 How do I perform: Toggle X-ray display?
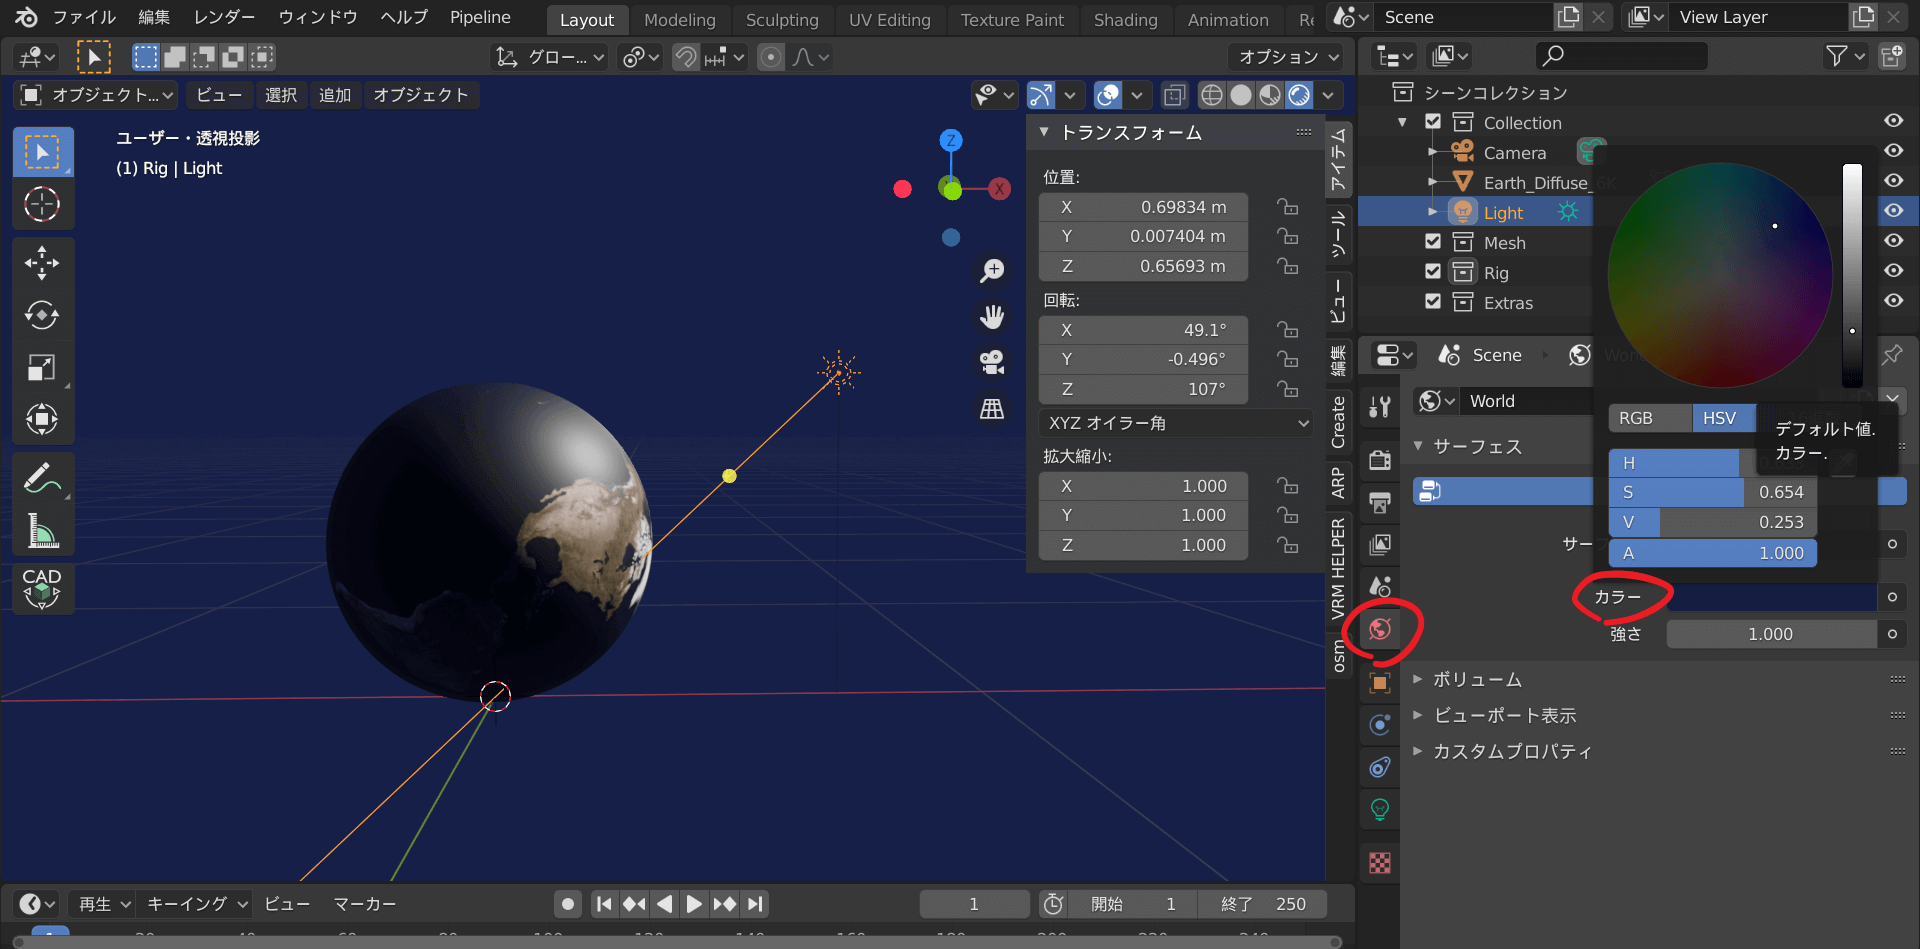point(1175,95)
